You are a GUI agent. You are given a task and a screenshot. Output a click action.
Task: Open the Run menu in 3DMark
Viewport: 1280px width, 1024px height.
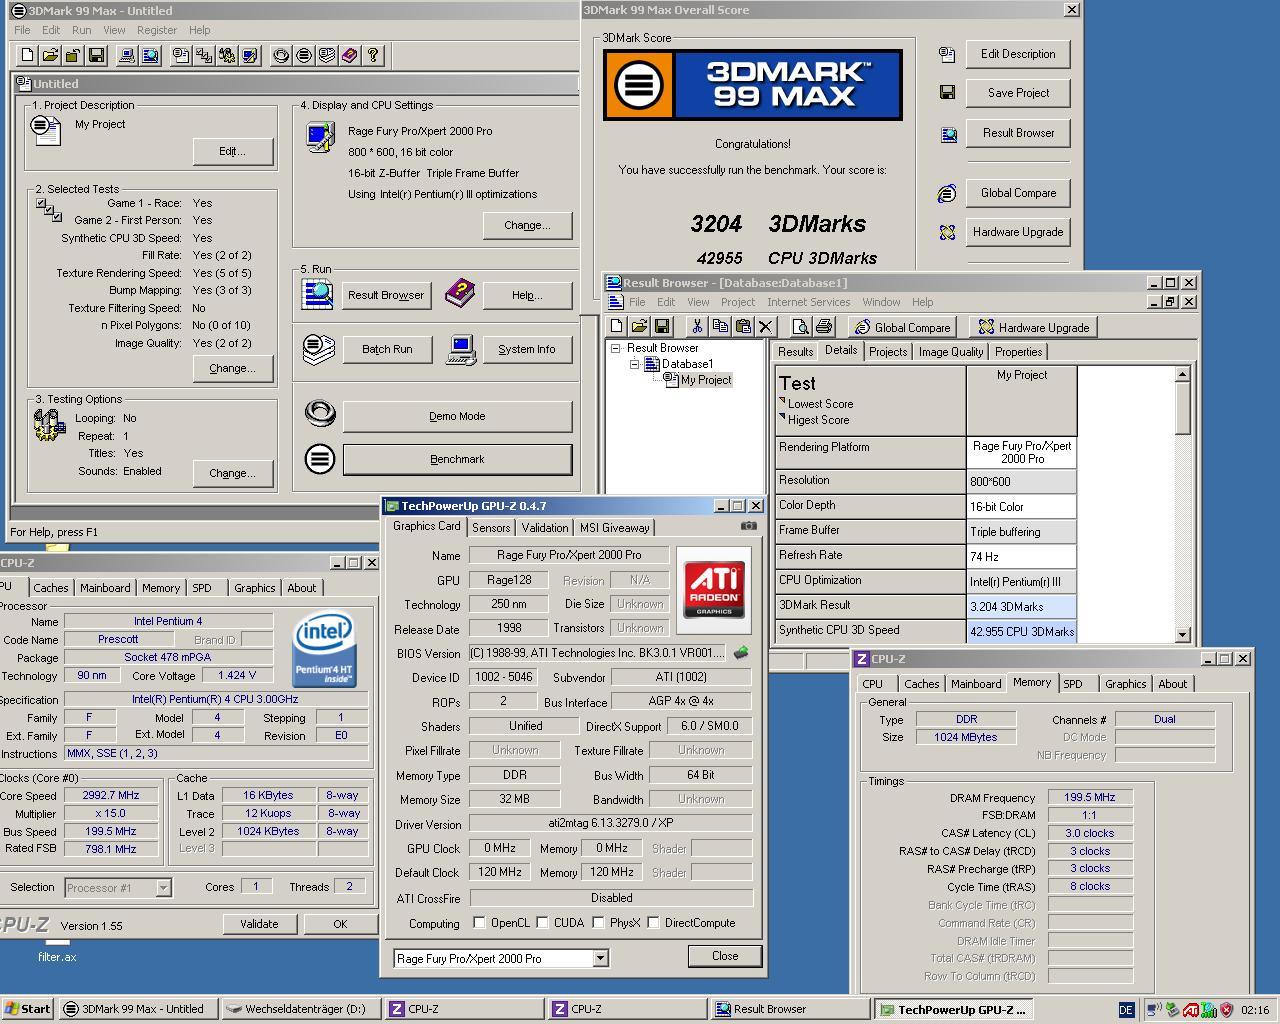[x=82, y=30]
